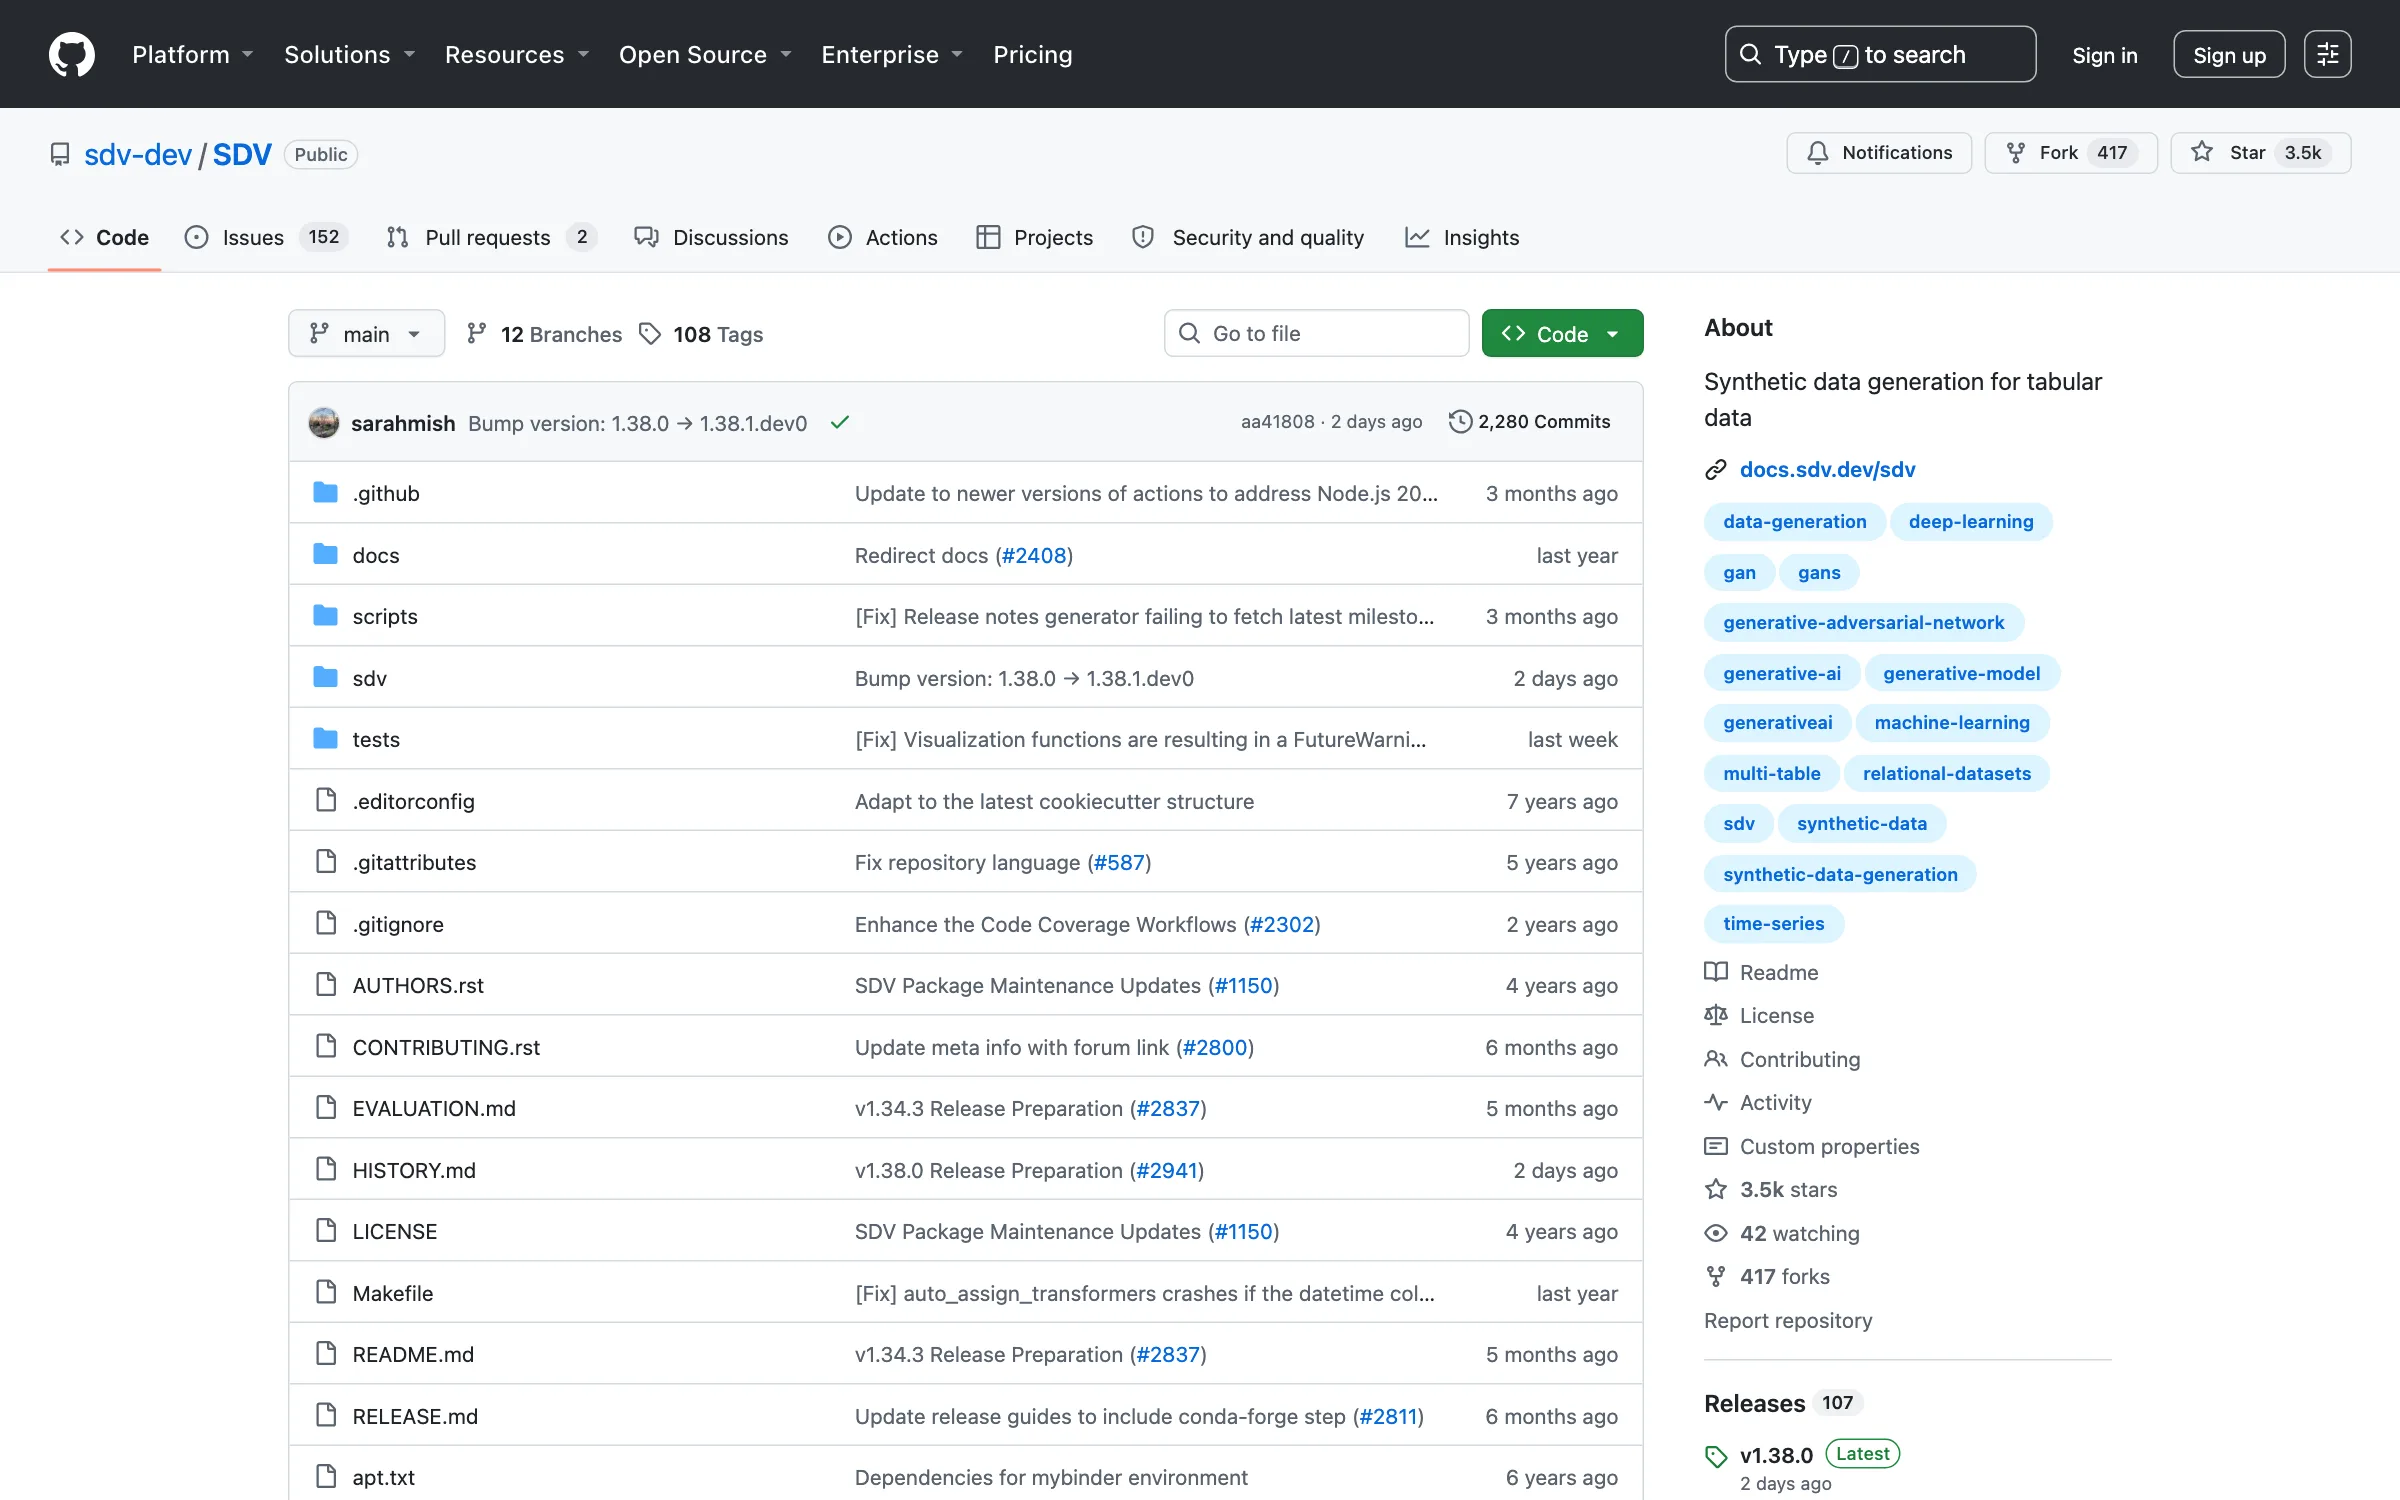Open the .editorconfig file
Screen dimensions: 2400x1500
(413, 801)
